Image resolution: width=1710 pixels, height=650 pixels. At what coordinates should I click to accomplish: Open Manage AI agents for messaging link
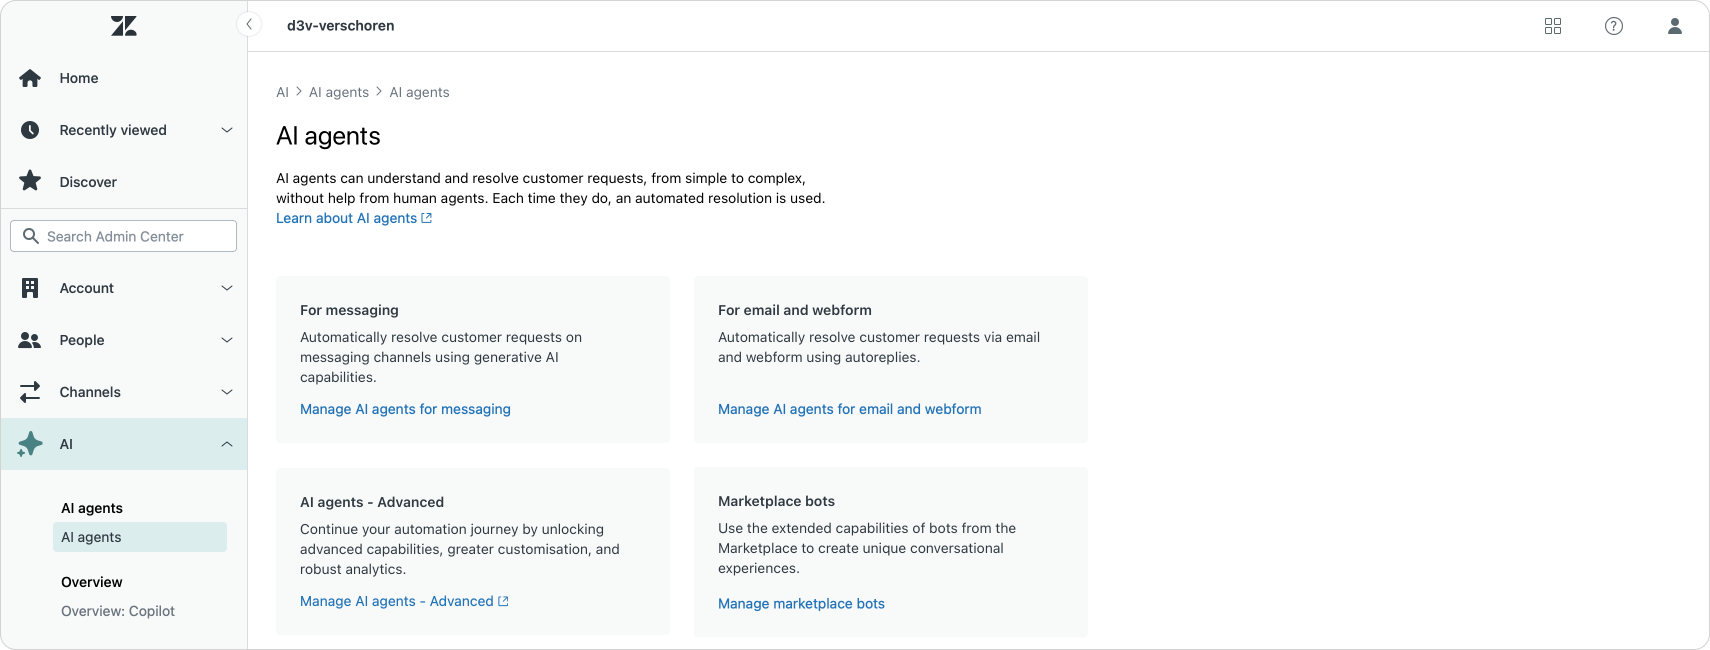coord(405,409)
